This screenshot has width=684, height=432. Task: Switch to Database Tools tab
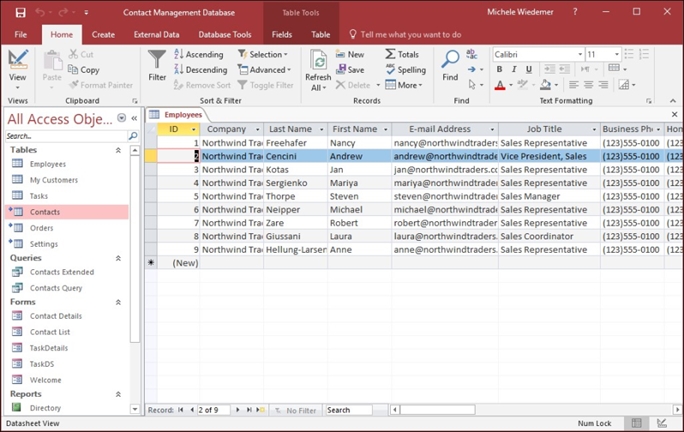point(225,34)
